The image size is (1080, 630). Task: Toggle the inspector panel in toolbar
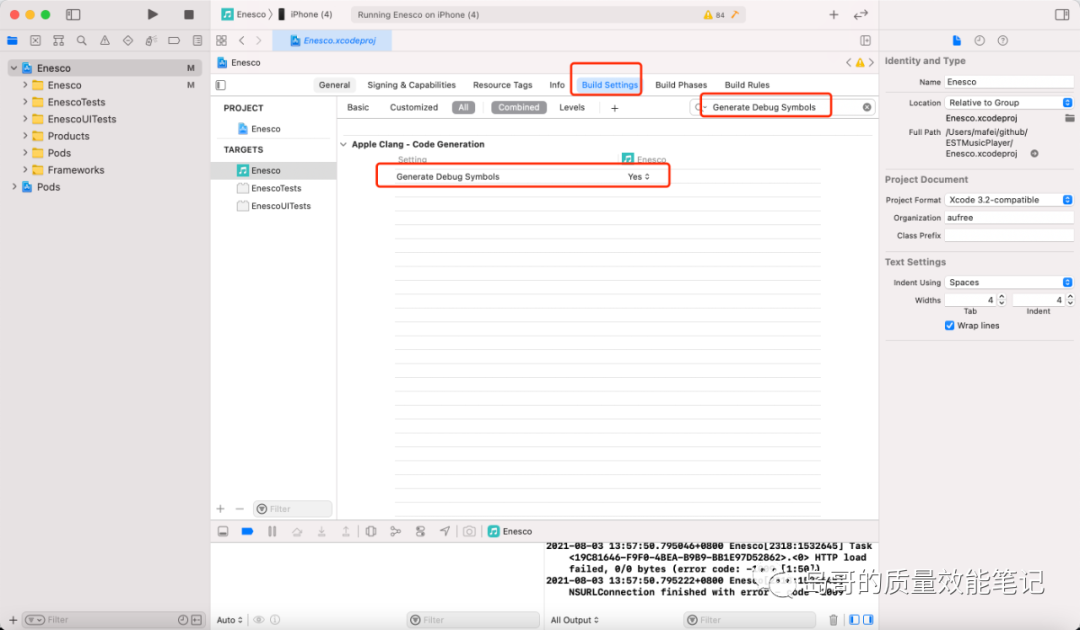pos(1062,14)
